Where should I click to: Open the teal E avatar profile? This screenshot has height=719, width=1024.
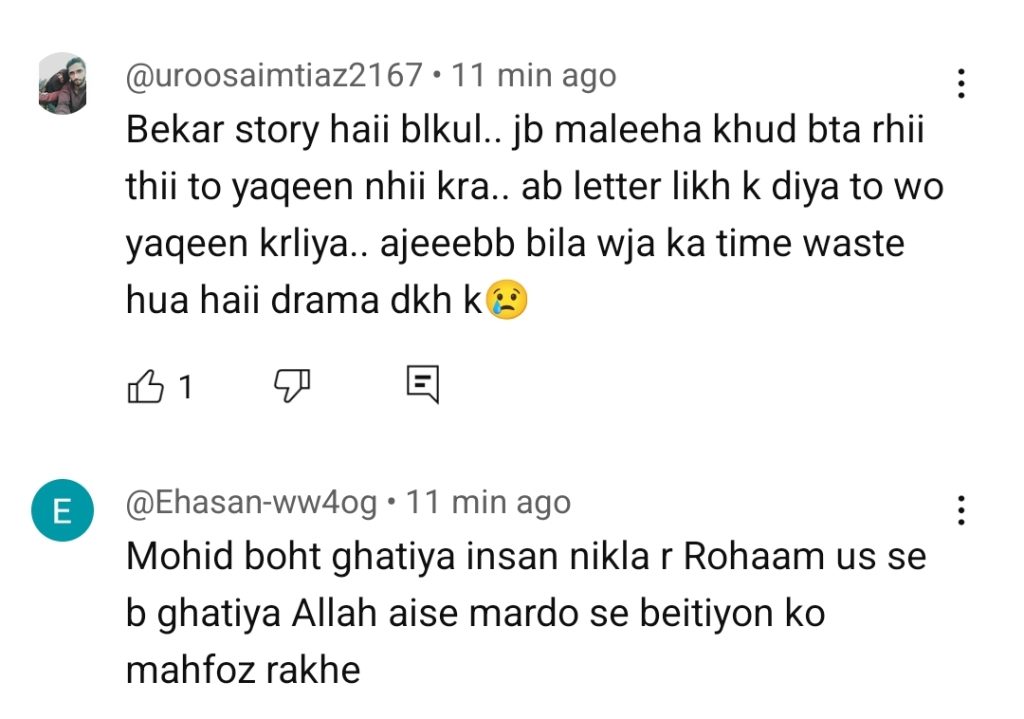[62, 515]
